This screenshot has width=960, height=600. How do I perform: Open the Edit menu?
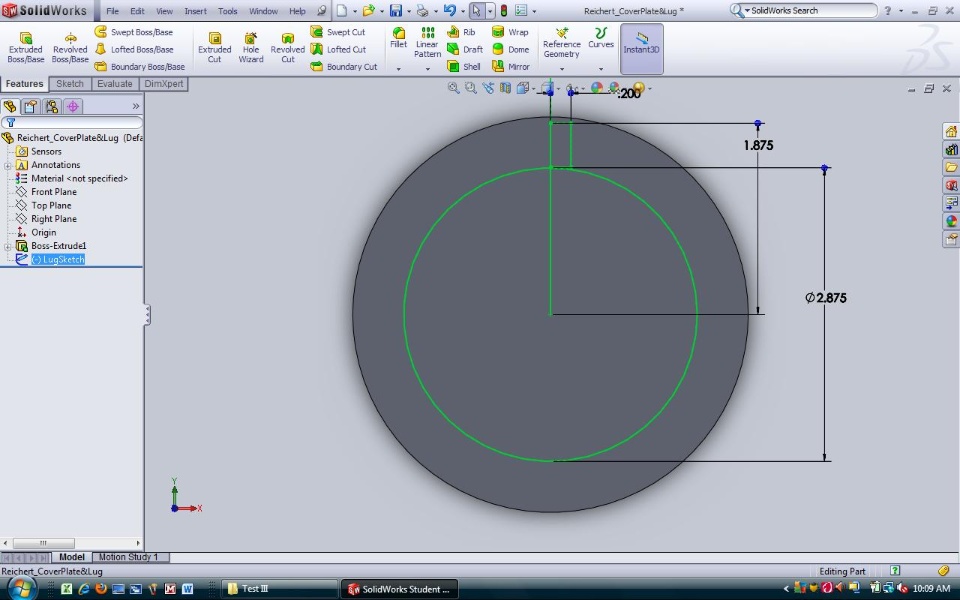point(137,11)
